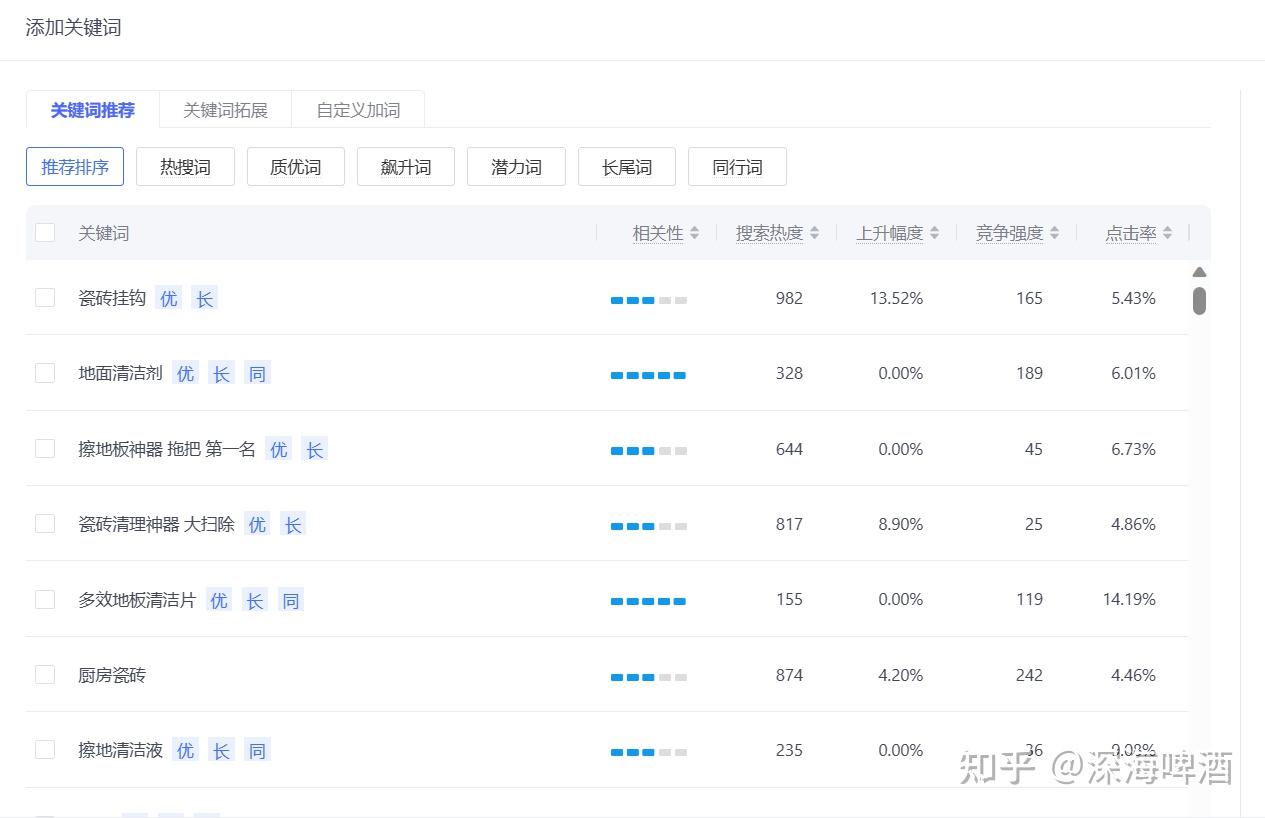Click search heat value 817
This screenshot has height=818, width=1265.
coord(789,524)
